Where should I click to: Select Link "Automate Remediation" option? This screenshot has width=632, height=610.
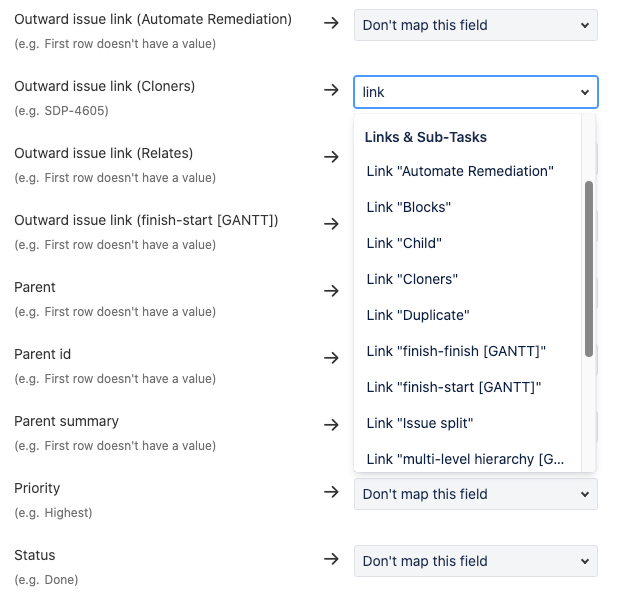(468, 171)
